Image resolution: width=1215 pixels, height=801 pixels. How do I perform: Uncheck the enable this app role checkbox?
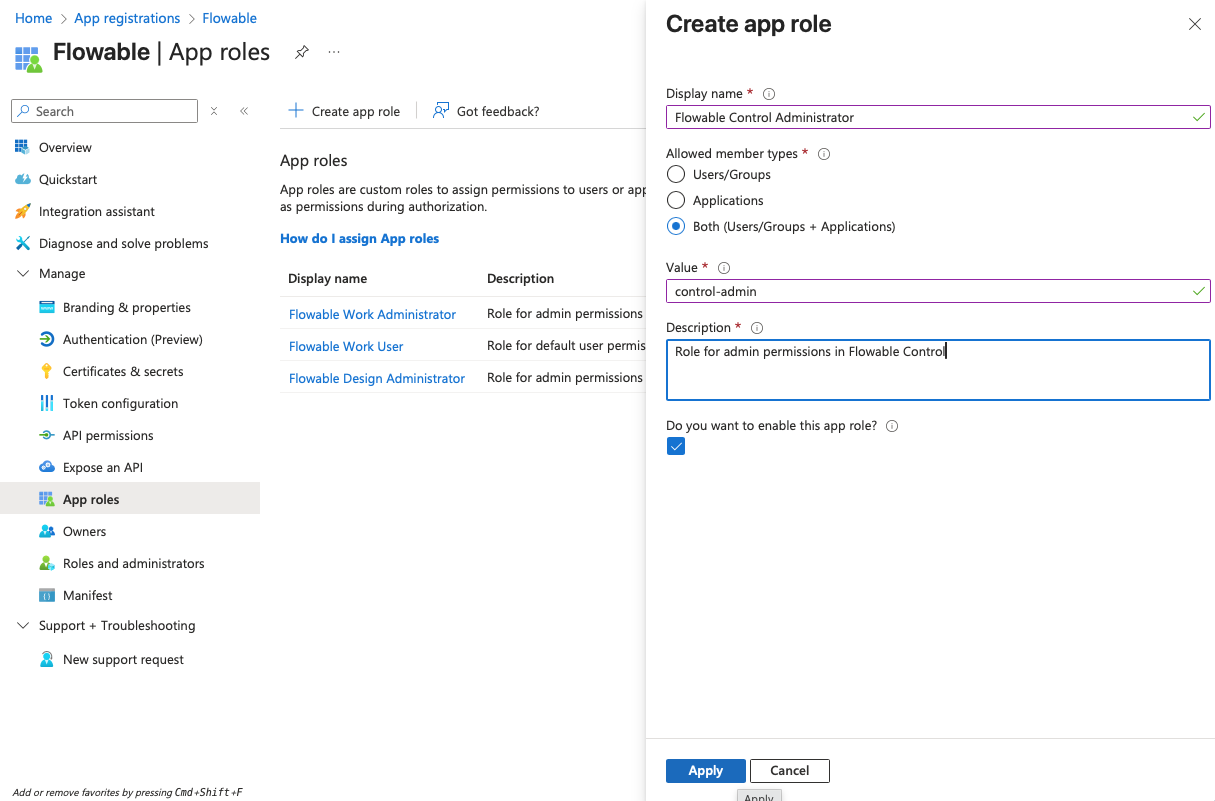point(676,447)
